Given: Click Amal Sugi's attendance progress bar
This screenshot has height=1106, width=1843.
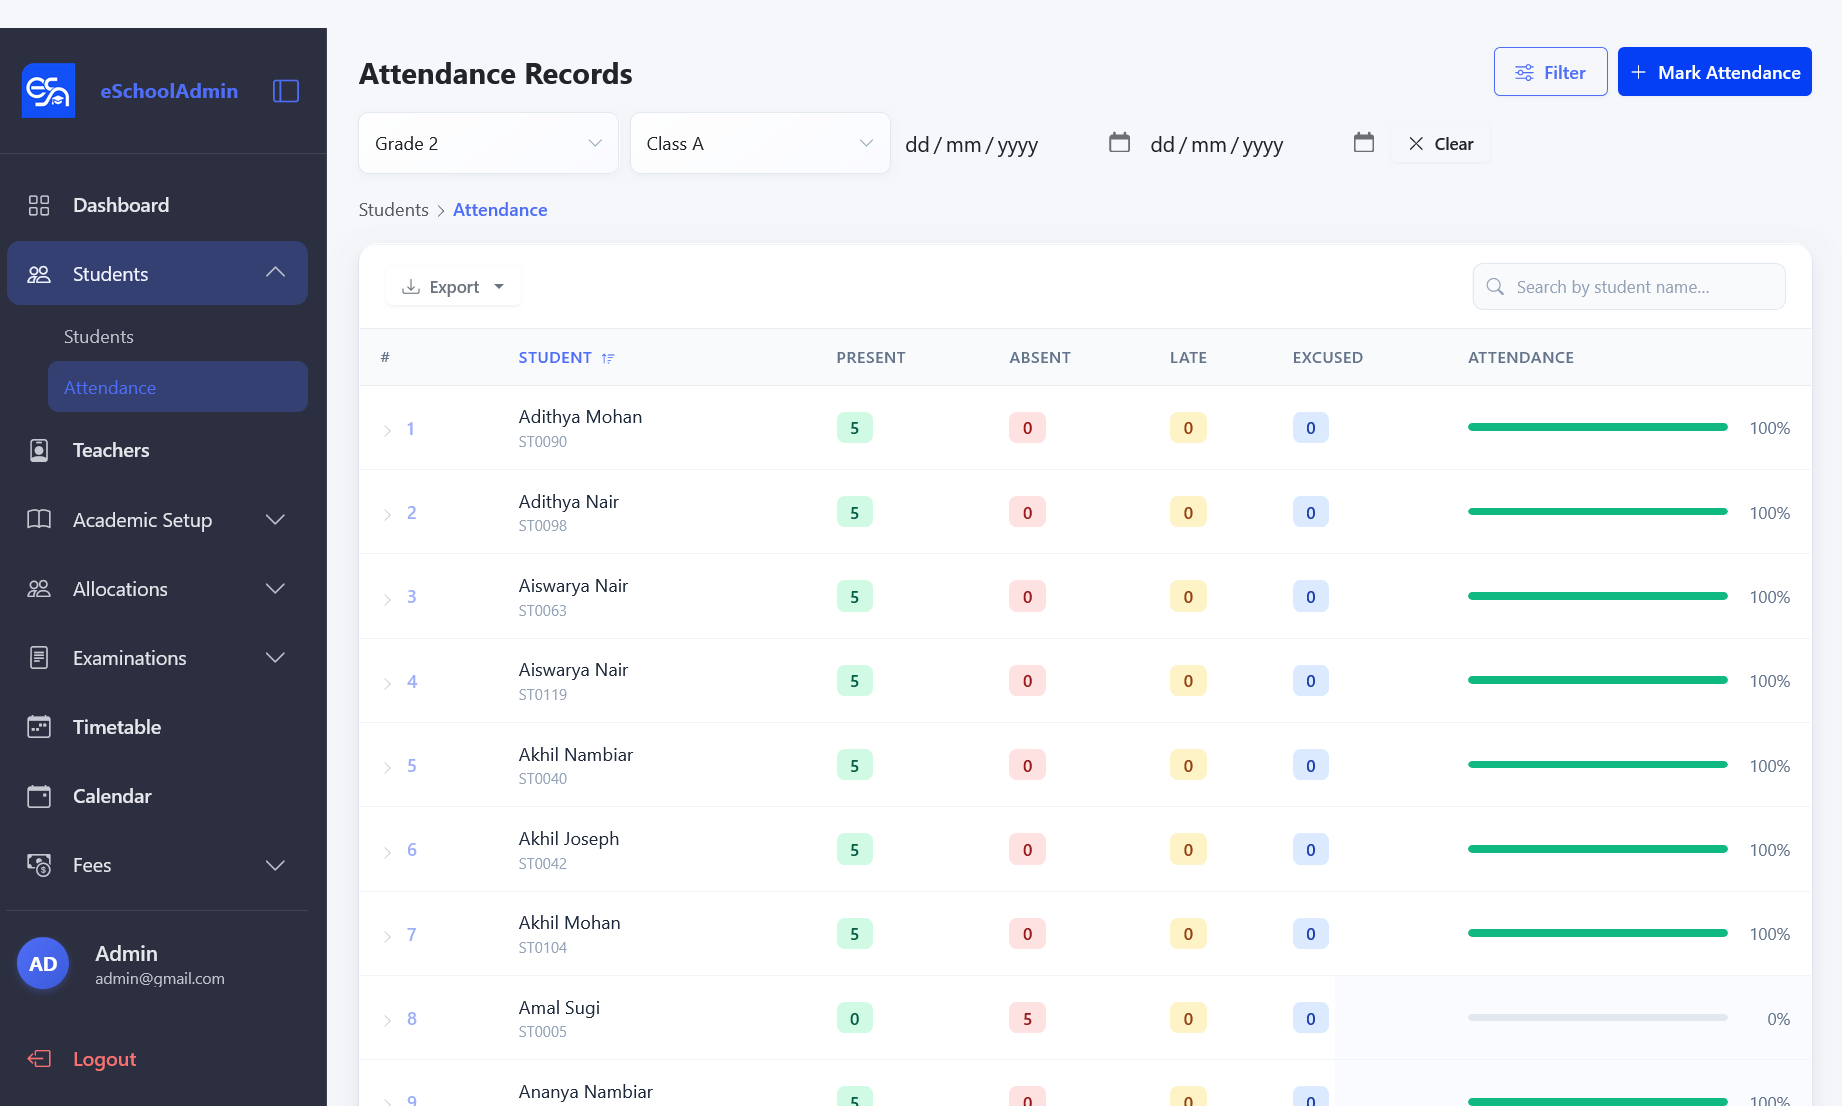Looking at the screenshot, I should pyautogui.click(x=1597, y=1018).
